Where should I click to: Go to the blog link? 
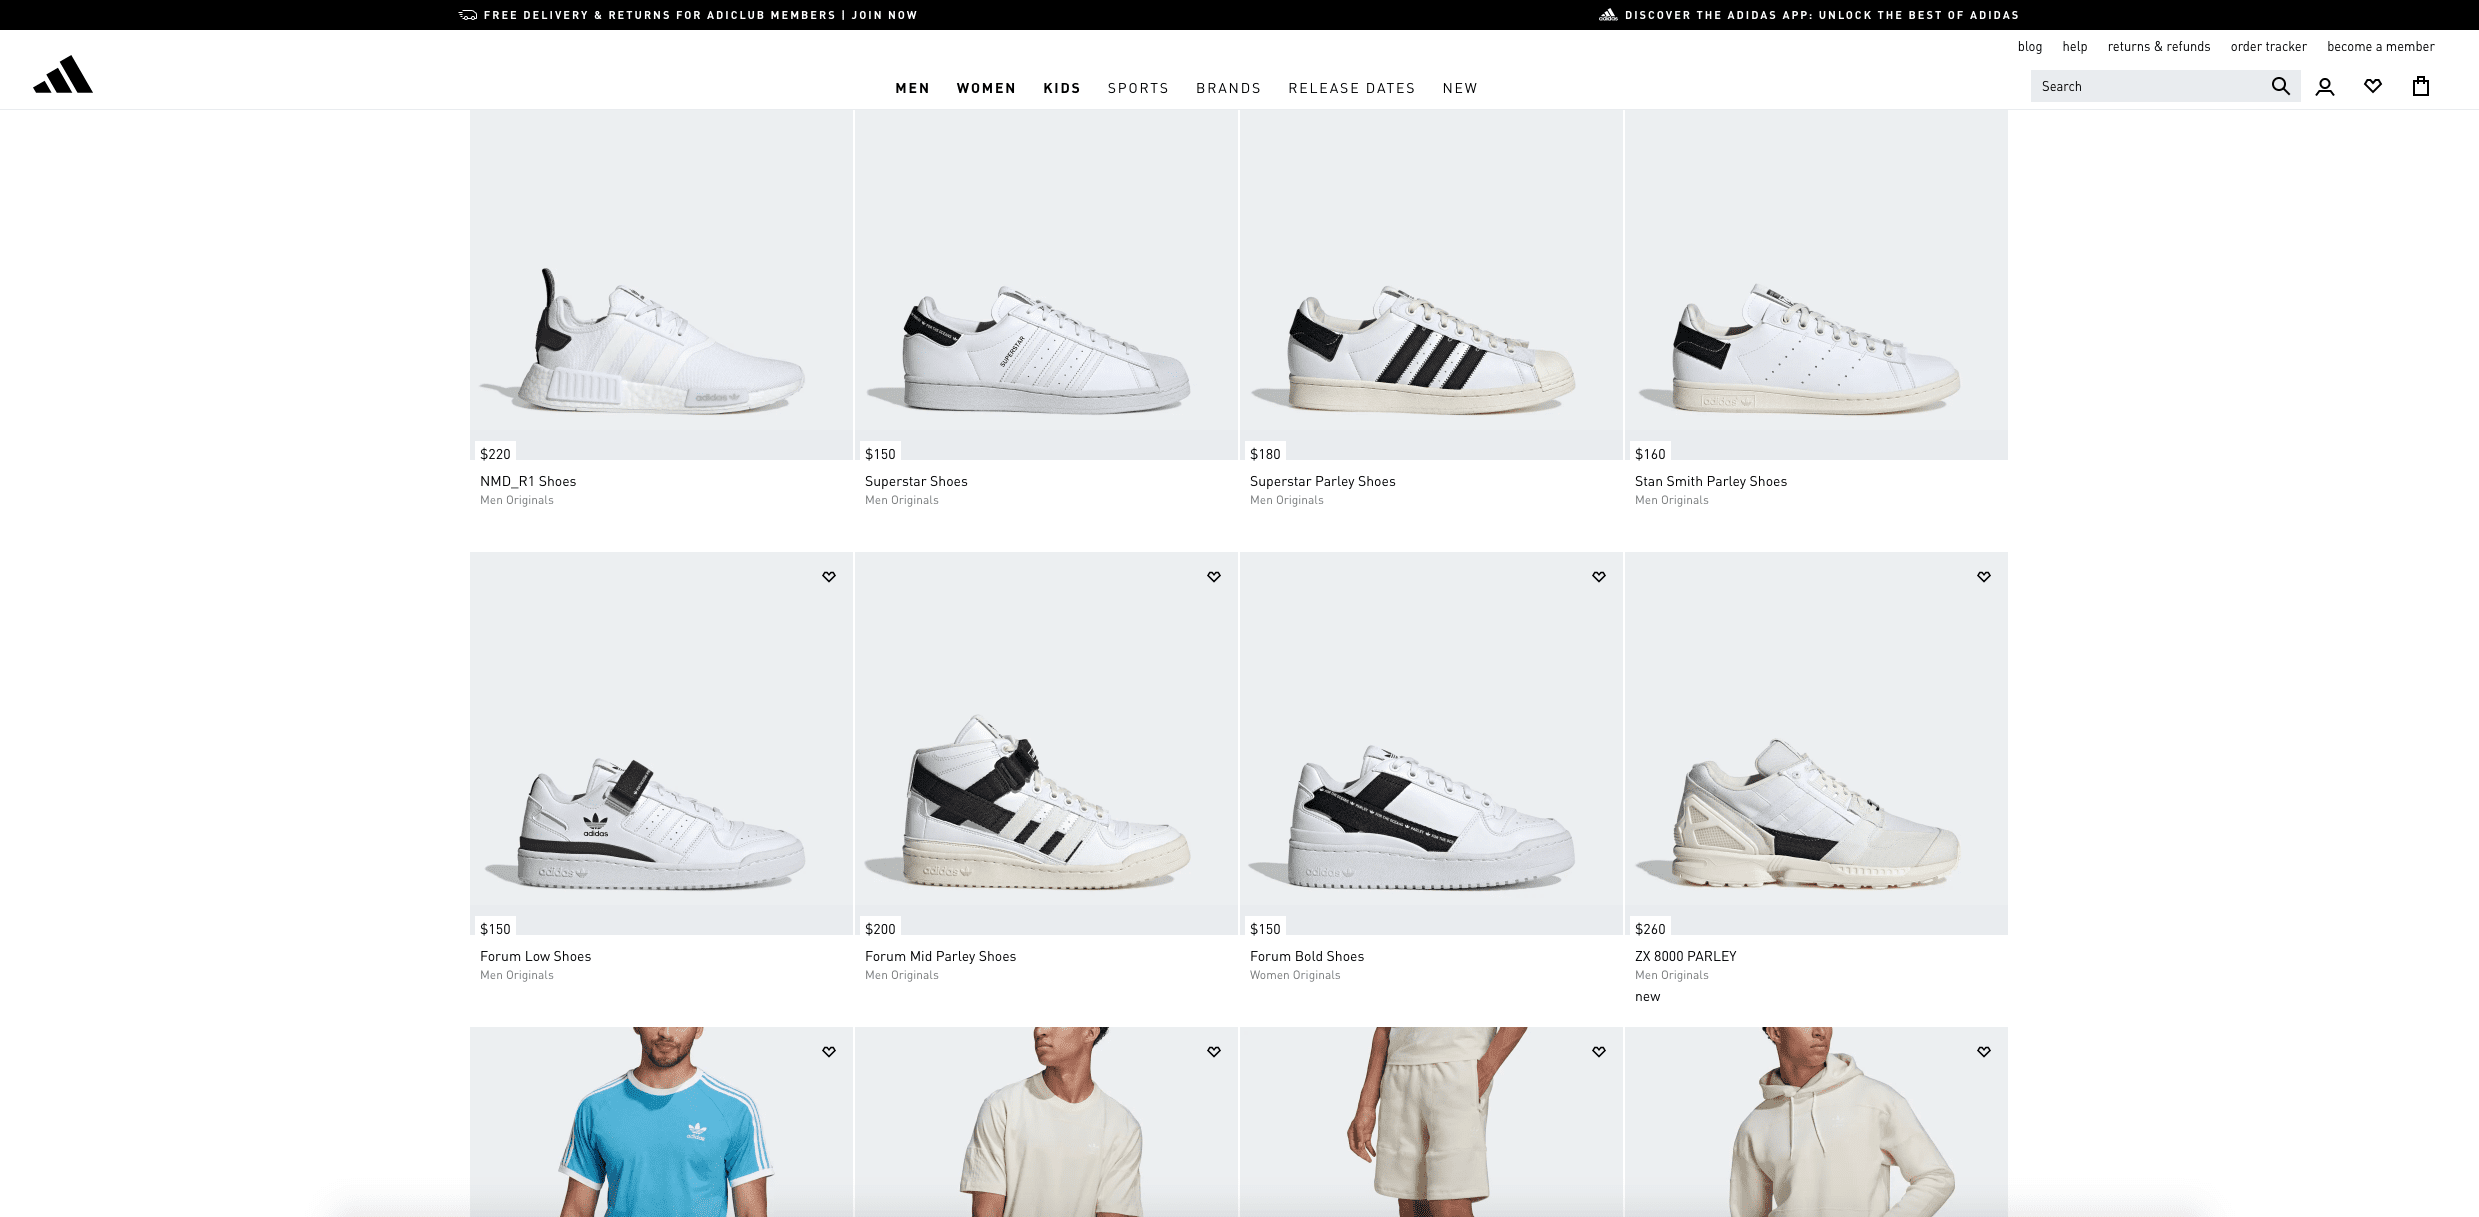[x=2030, y=47]
